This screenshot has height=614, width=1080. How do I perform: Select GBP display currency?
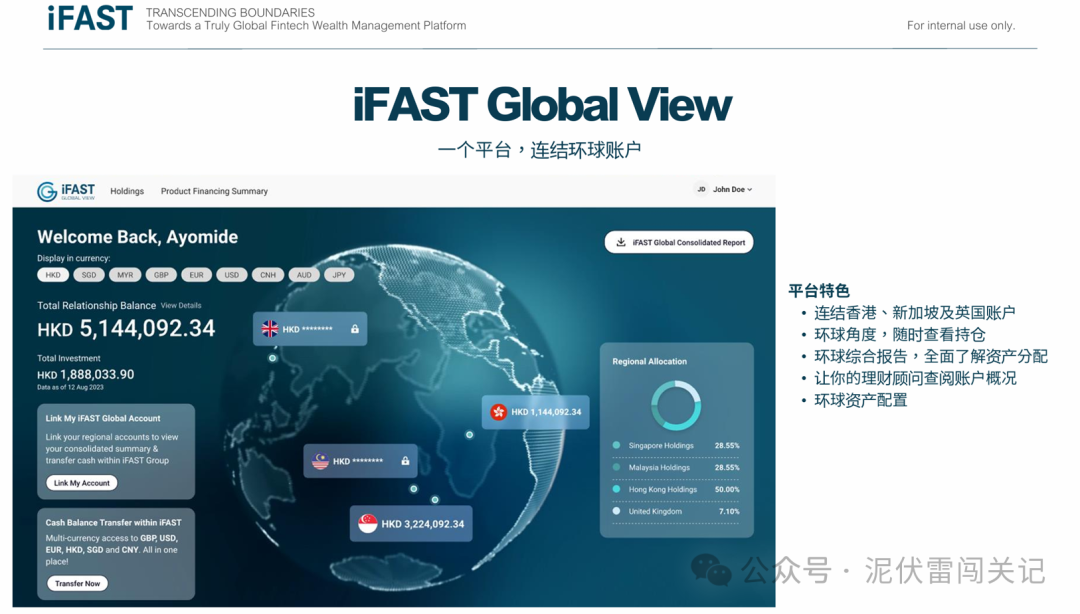[x=161, y=275]
